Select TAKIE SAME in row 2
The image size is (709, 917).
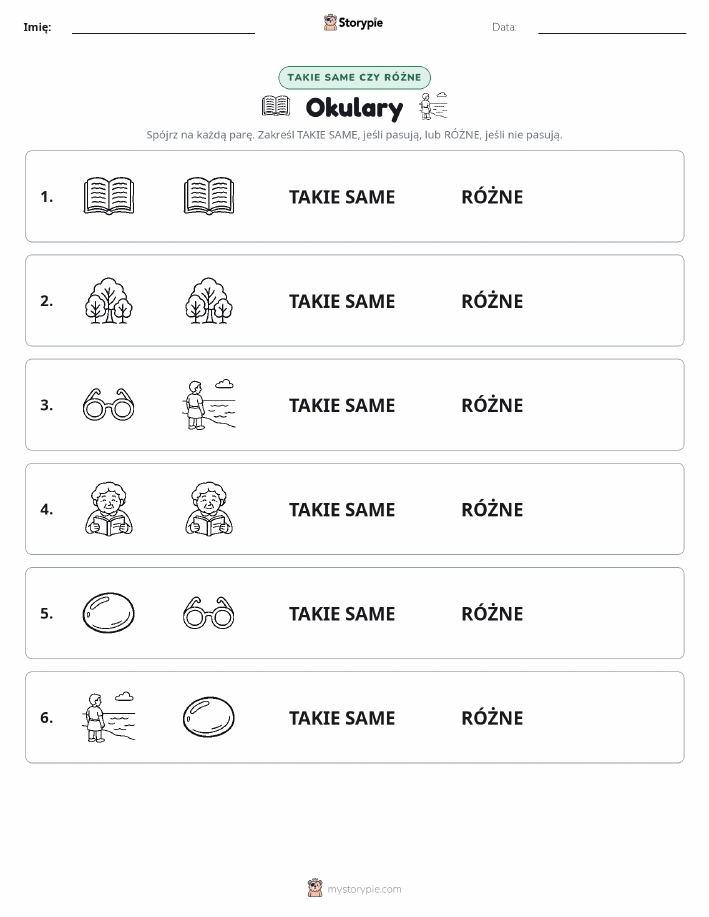point(342,301)
